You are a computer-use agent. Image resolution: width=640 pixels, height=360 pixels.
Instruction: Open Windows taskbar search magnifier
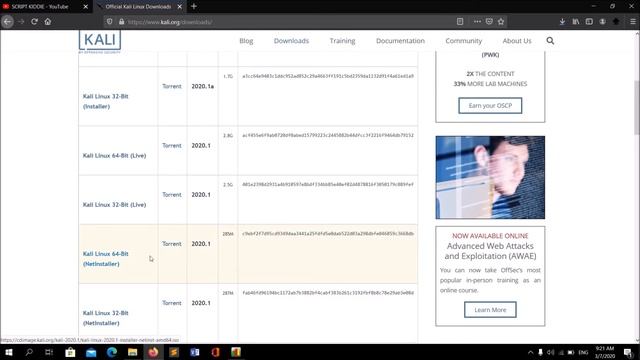pos(29,352)
